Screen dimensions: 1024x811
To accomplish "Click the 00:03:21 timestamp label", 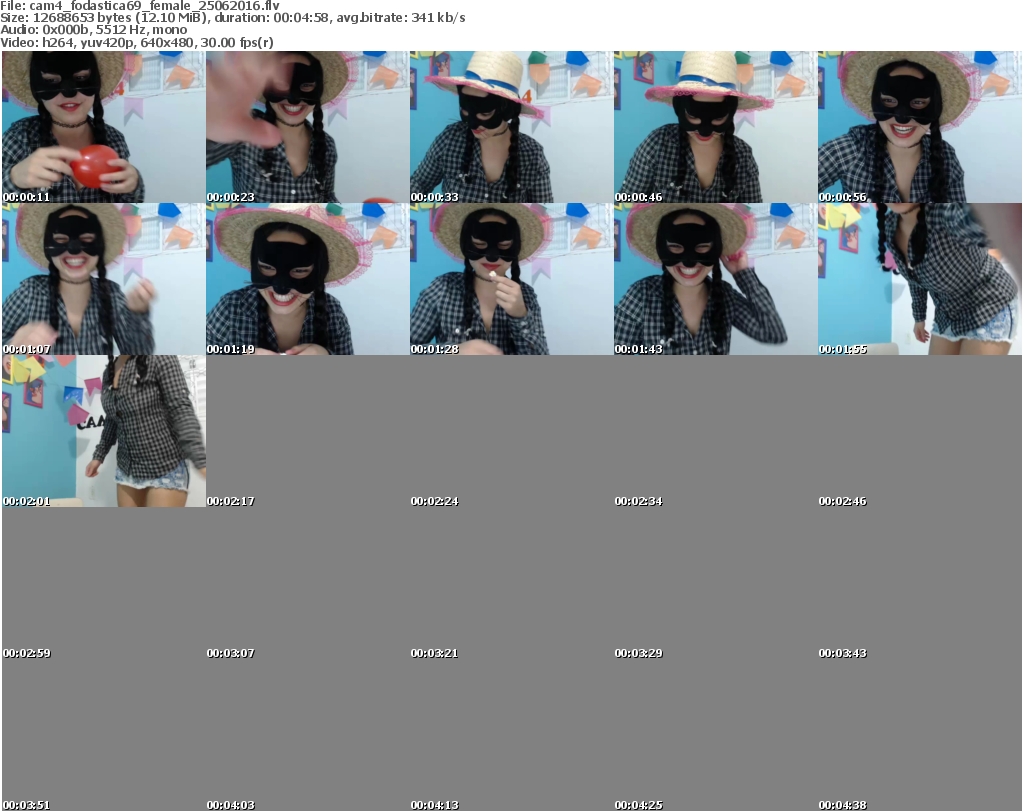I will 434,653.
